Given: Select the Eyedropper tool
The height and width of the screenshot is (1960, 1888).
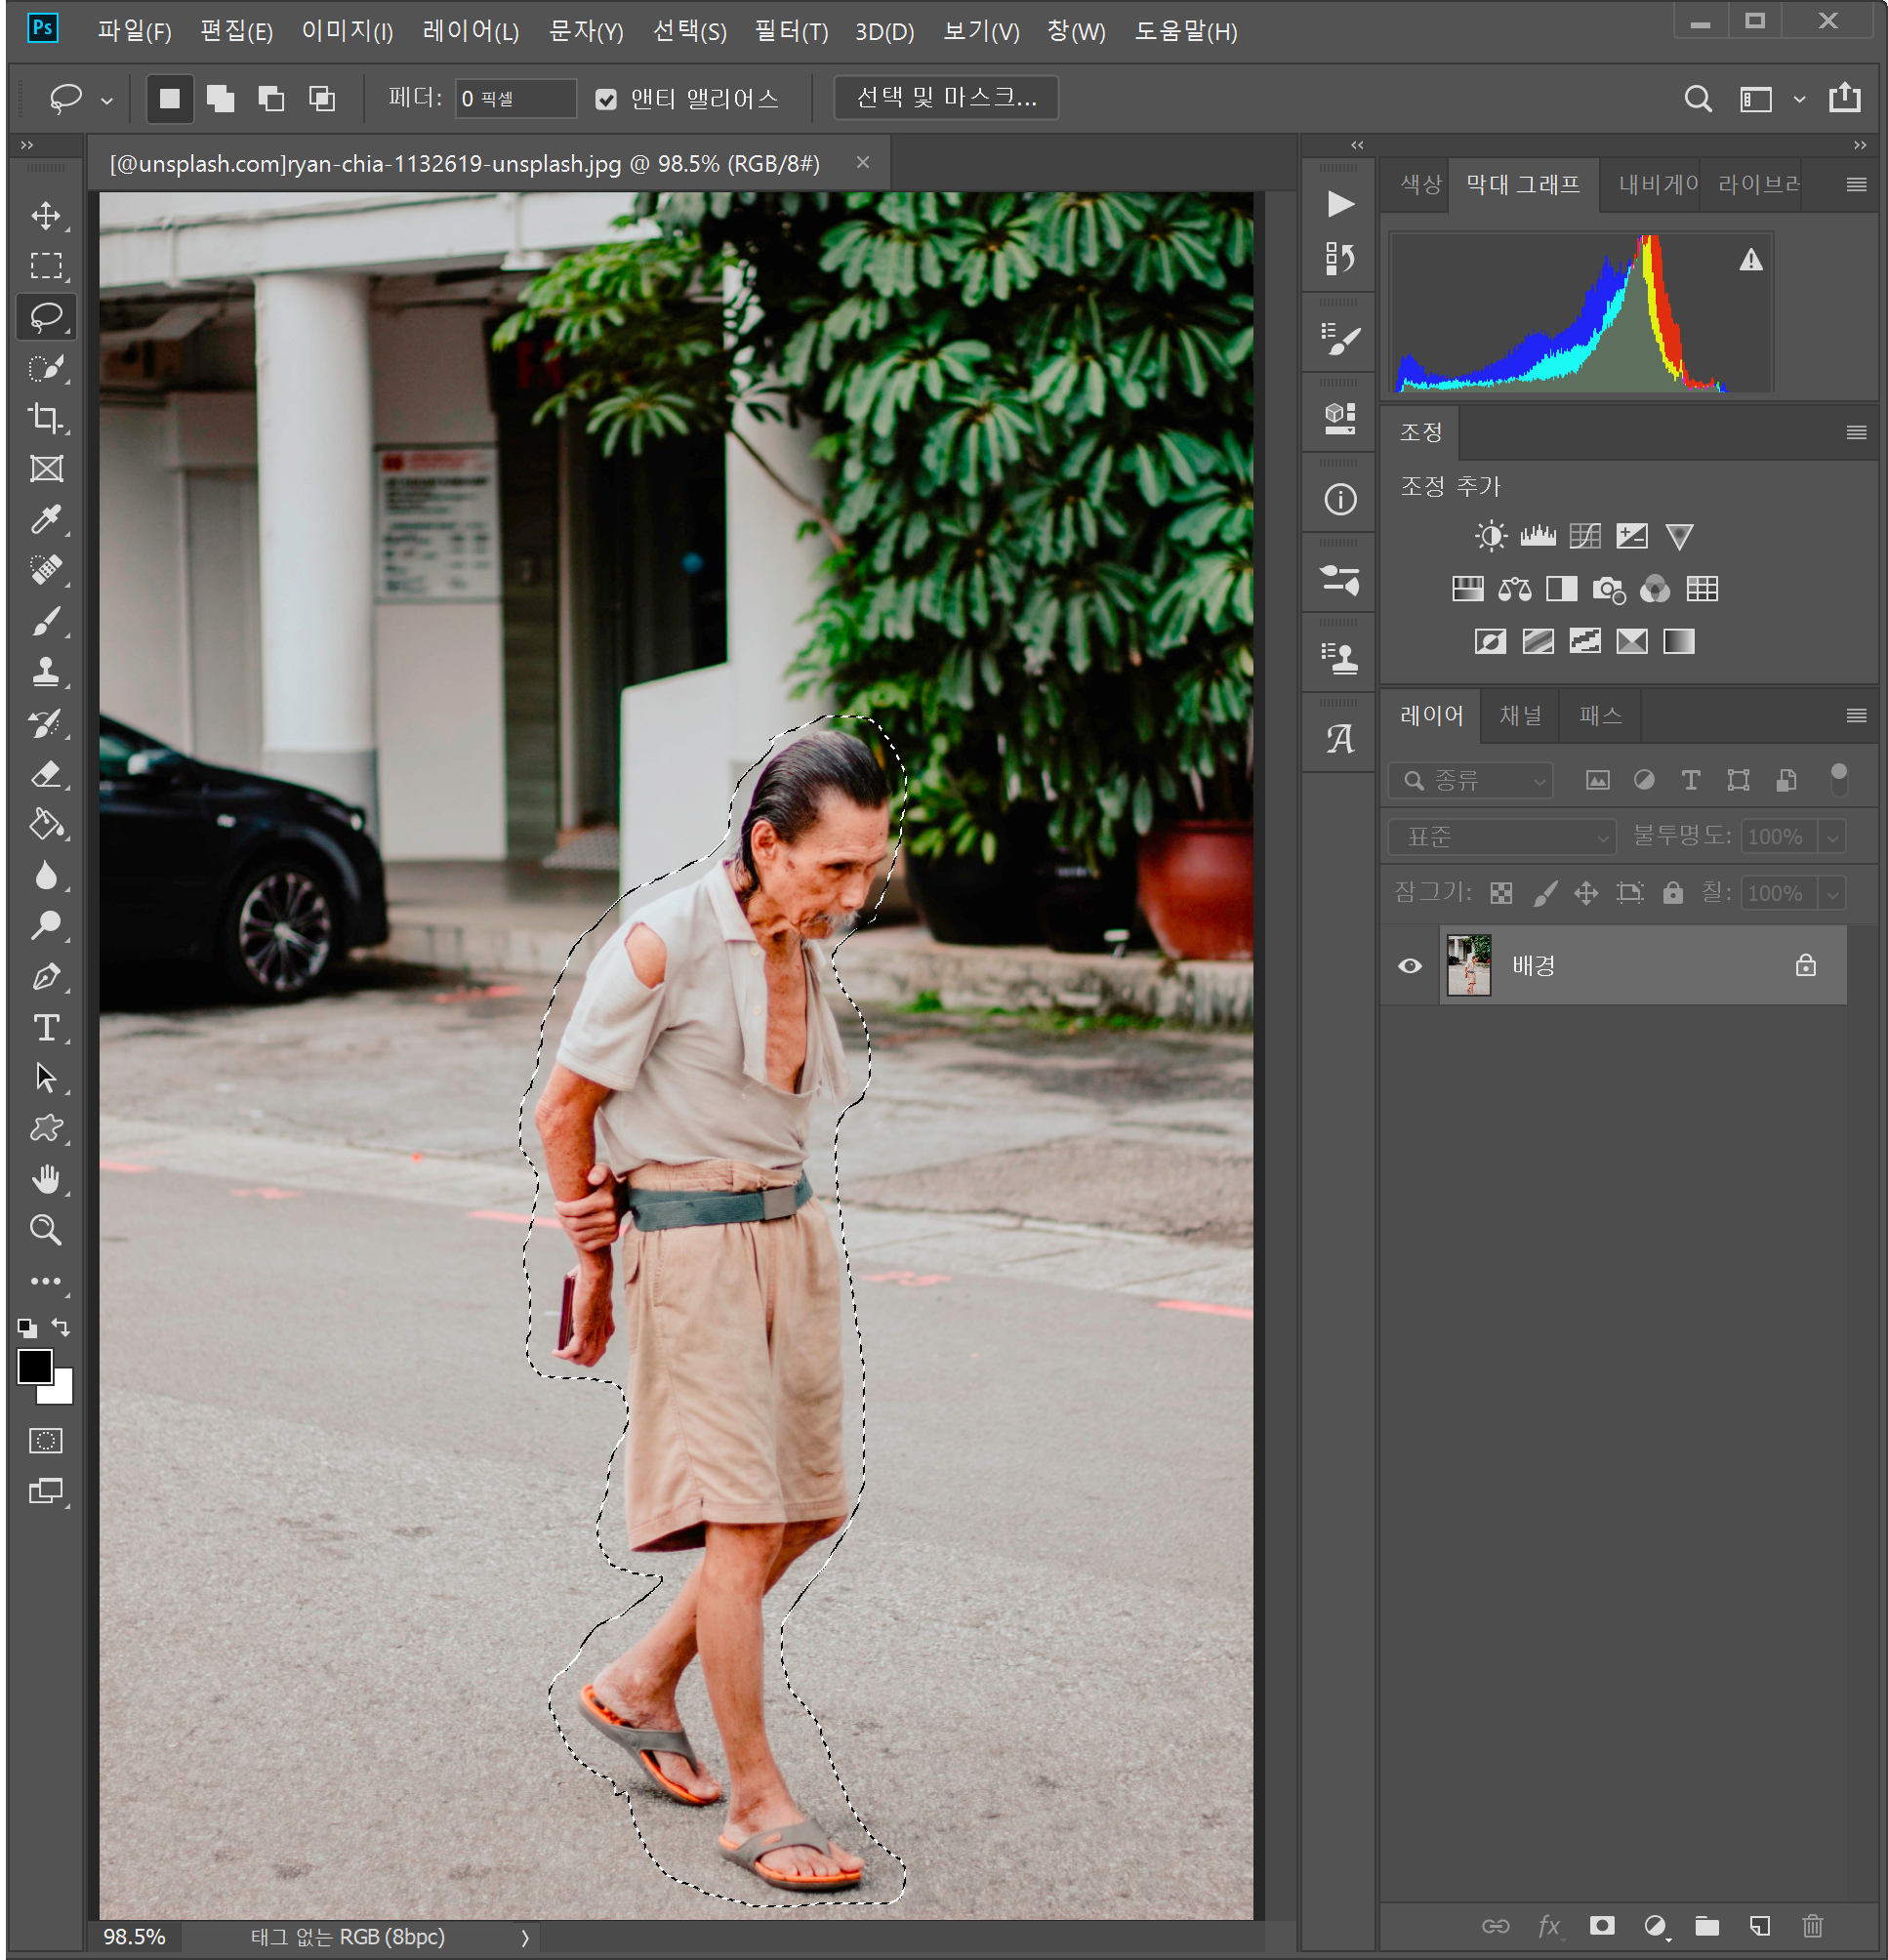Looking at the screenshot, I should click(x=46, y=519).
